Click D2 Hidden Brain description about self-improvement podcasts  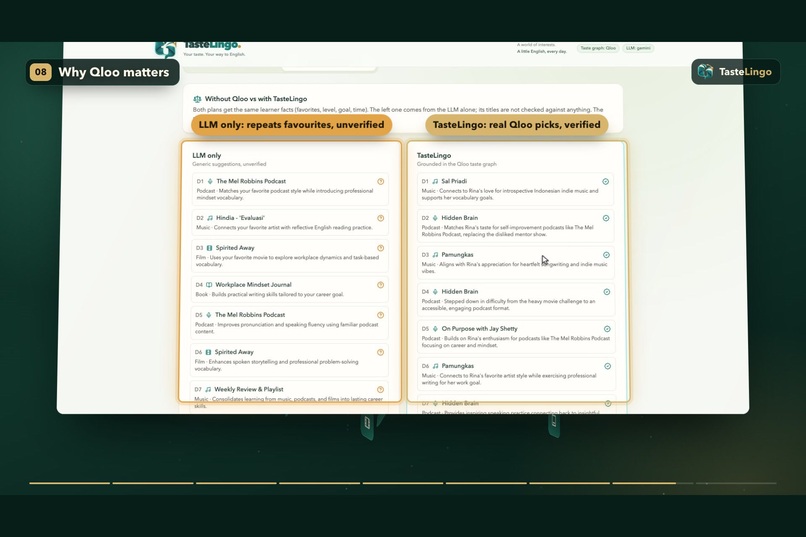507,231
